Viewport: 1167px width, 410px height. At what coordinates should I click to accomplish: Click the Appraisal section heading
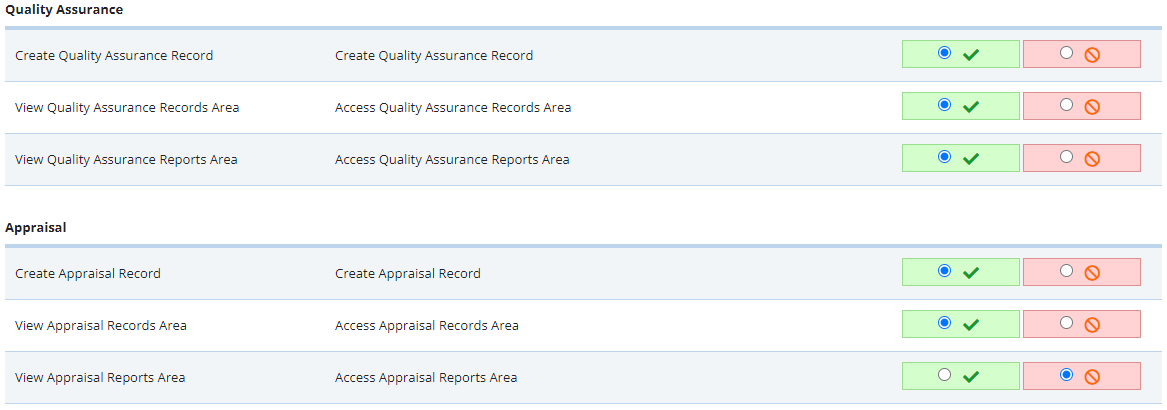(36, 227)
